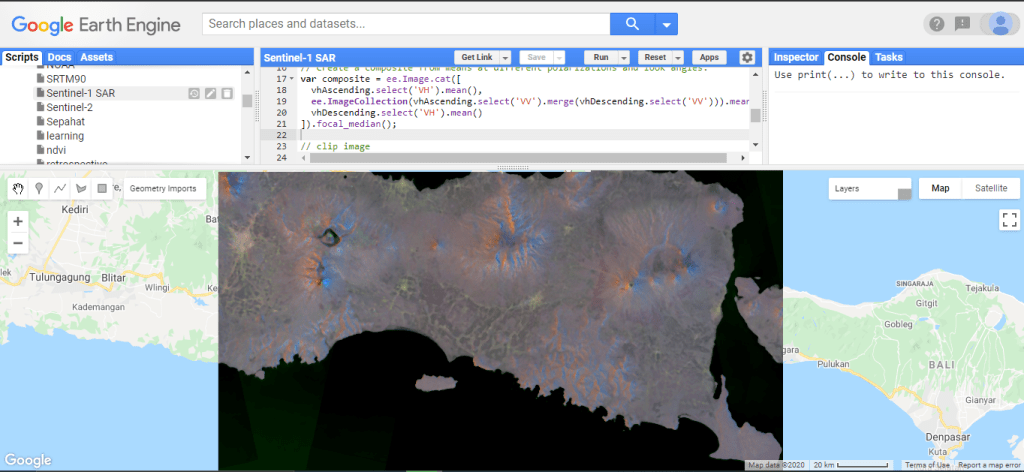Open the code editor settings gear

pyautogui.click(x=747, y=58)
